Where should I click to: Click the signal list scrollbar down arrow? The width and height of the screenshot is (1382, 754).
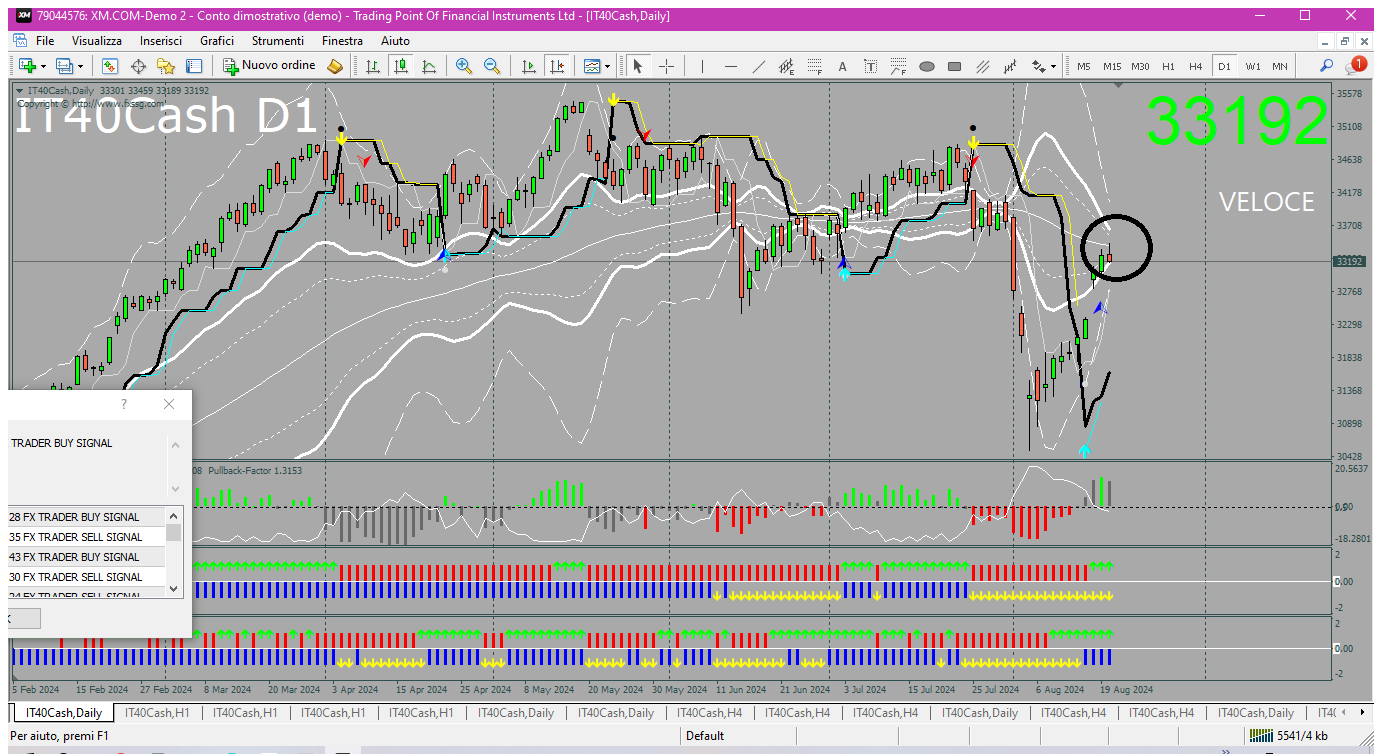pyautogui.click(x=174, y=589)
